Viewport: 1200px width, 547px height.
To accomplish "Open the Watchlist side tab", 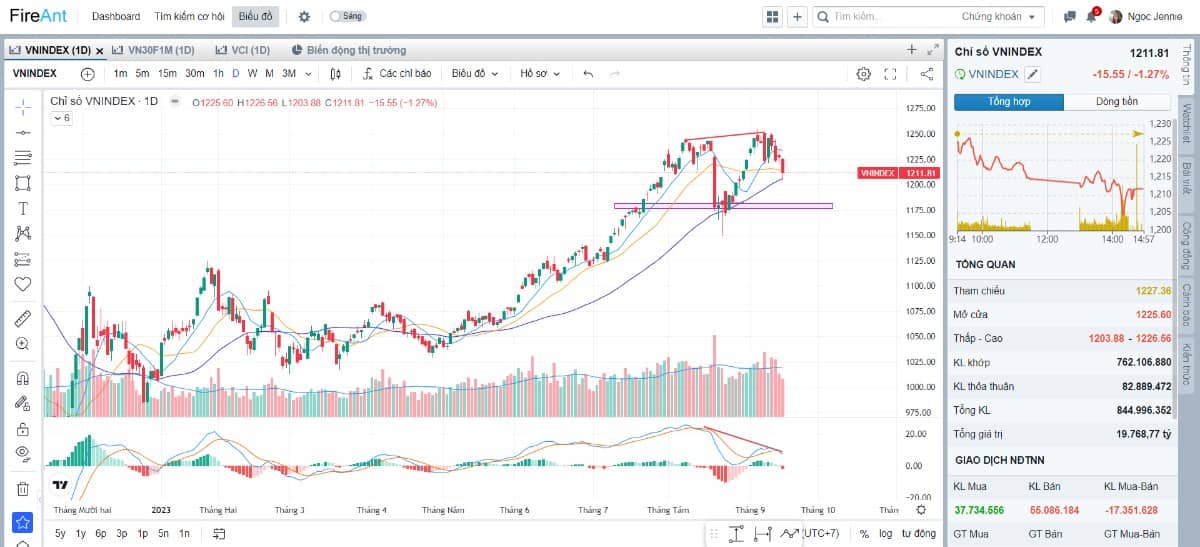I will (1187, 123).
